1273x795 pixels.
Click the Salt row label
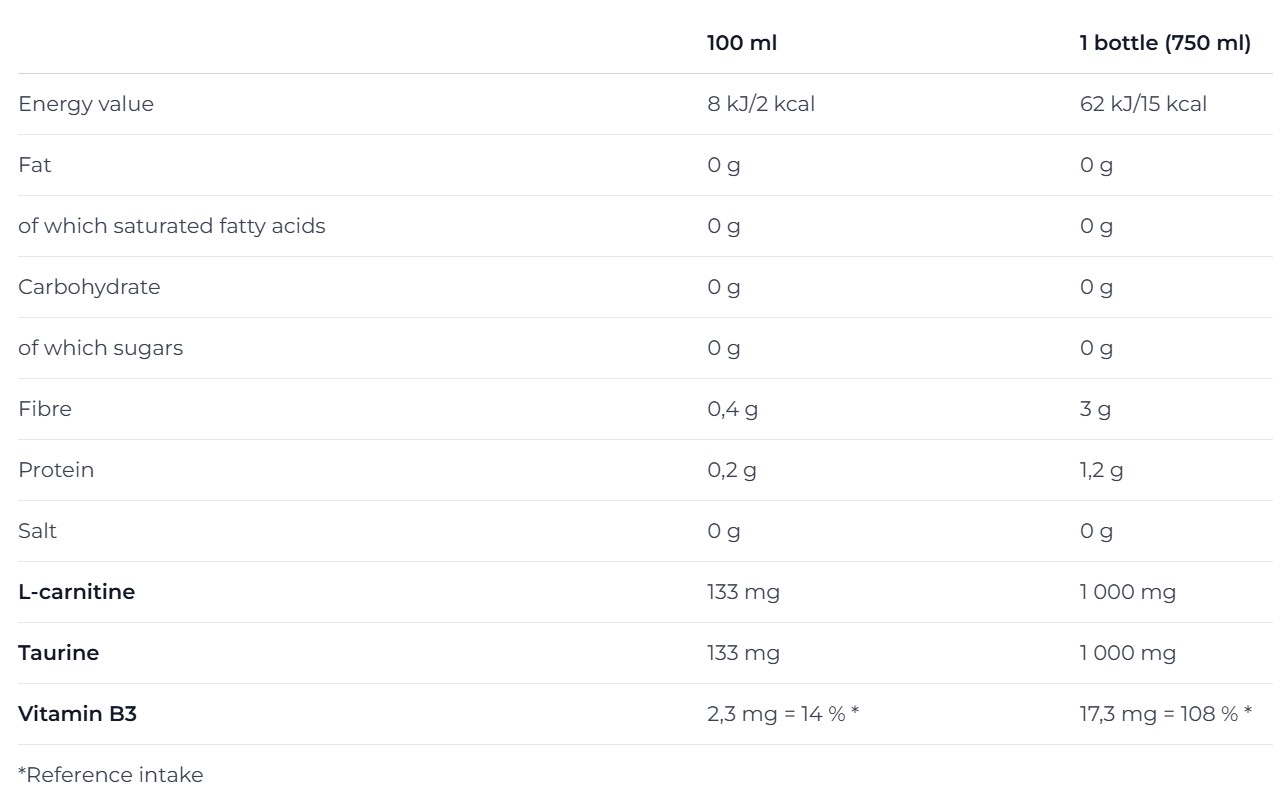point(38,531)
